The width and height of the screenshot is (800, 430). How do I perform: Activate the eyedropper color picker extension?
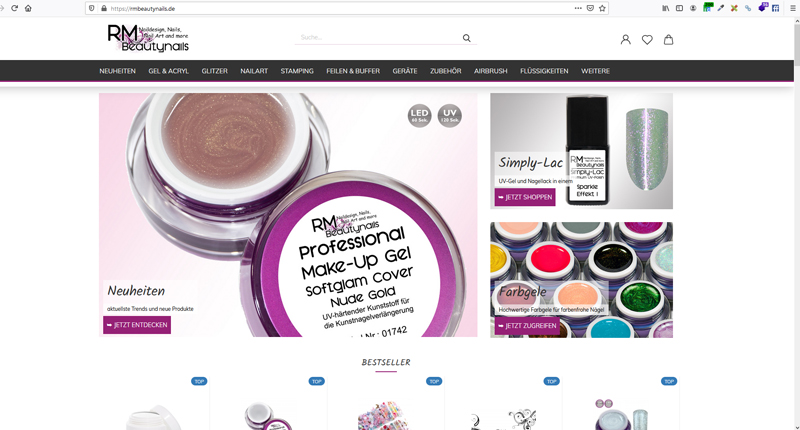pos(720,8)
